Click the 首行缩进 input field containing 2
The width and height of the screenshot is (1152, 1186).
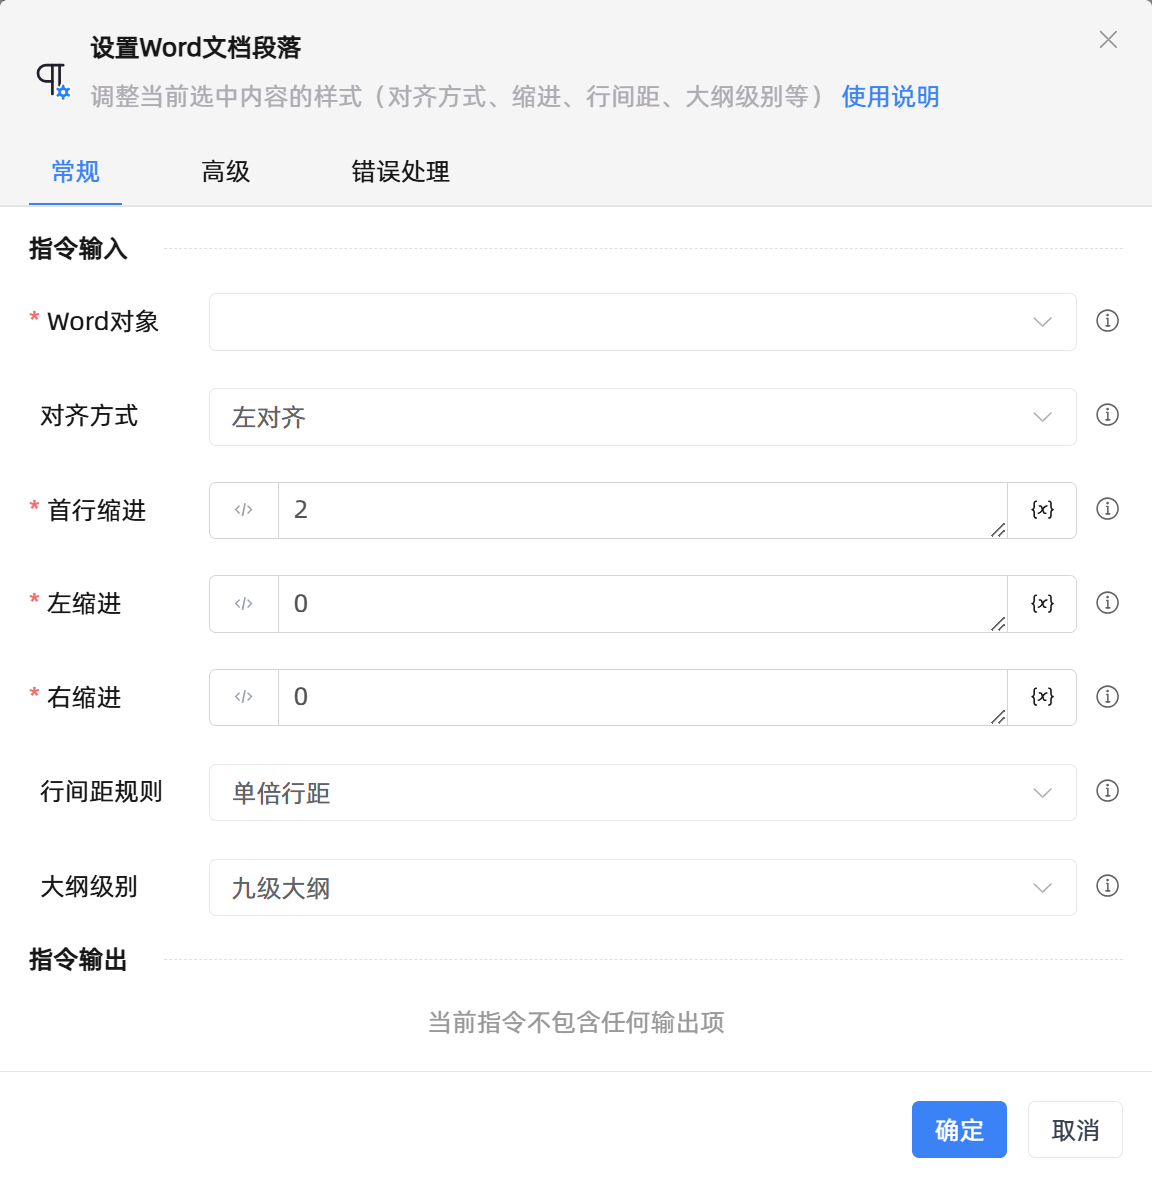[642, 510]
